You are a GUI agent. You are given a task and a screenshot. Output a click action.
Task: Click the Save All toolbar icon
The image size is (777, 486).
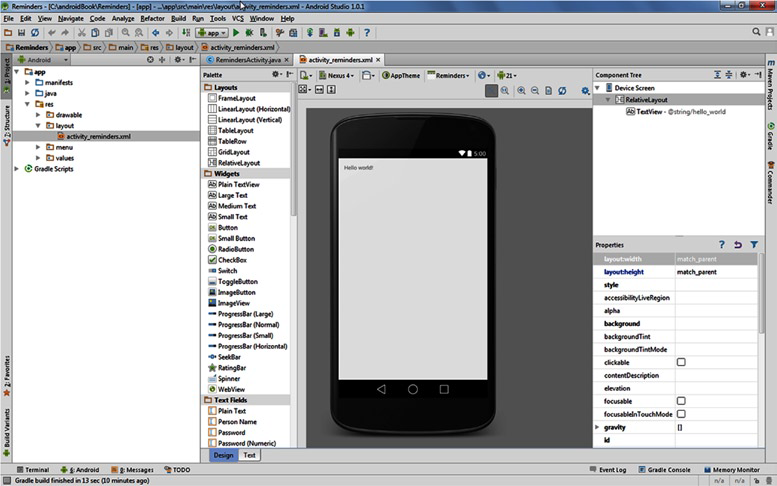[21, 32]
